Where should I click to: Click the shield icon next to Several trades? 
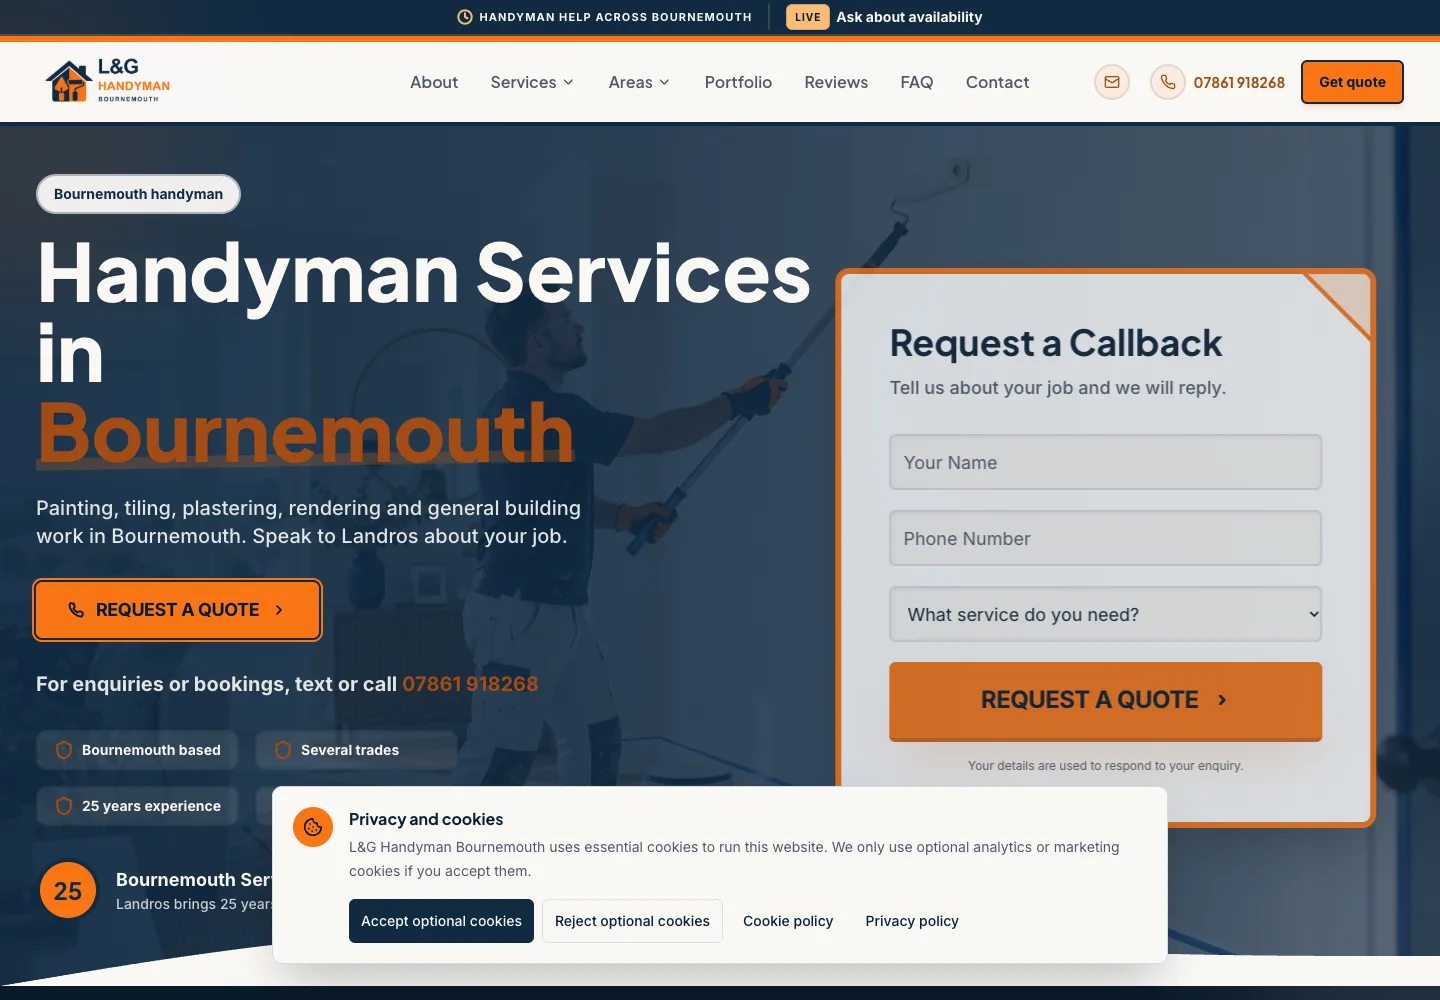pyautogui.click(x=283, y=750)
